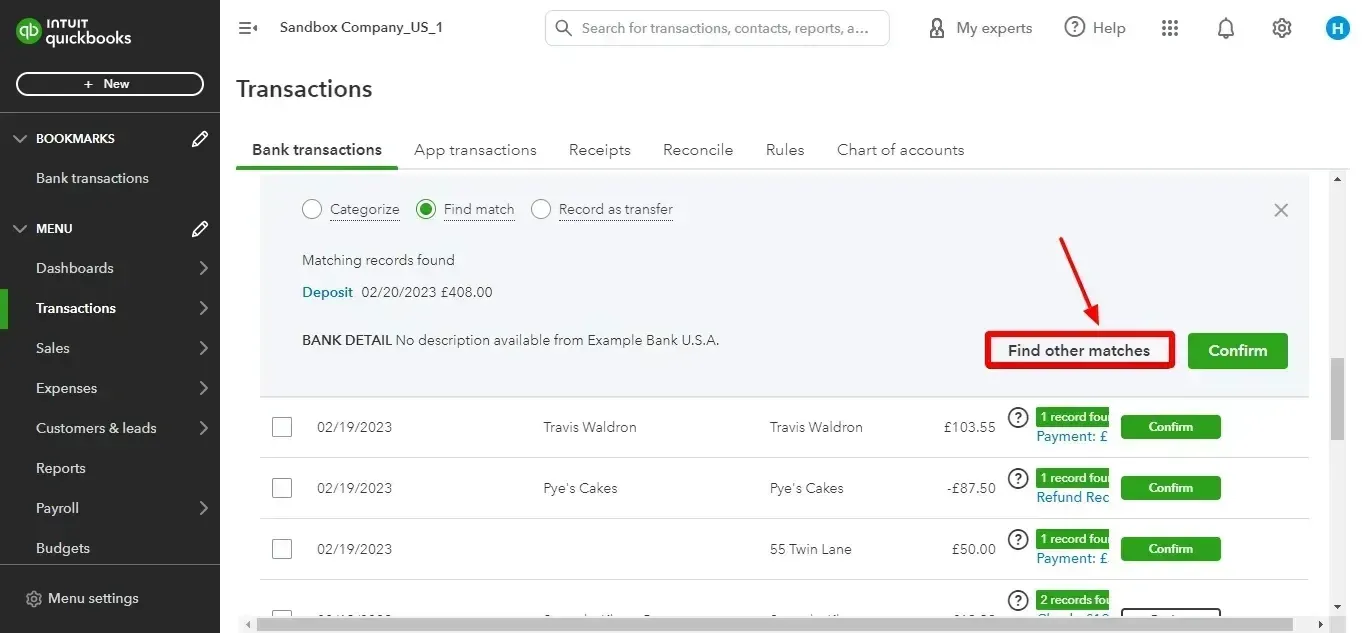Collapse the BOOKMARKS section
This screenshot has height=633, width=1366.
[20, 139]
